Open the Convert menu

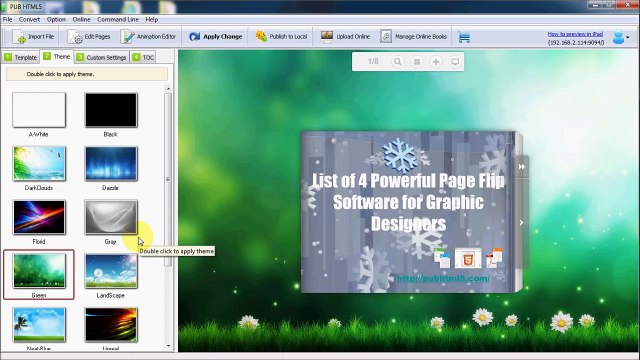[29, 20]
